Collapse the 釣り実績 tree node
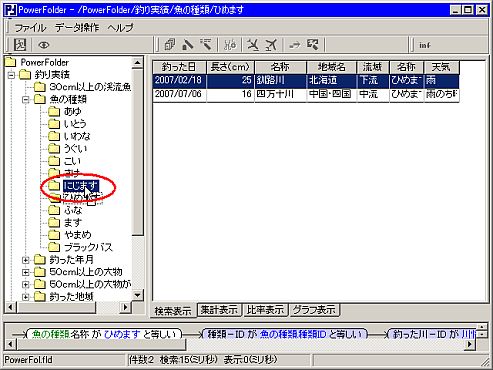Image resolution: width=493 pixels, height=370 pixels. 11,75
